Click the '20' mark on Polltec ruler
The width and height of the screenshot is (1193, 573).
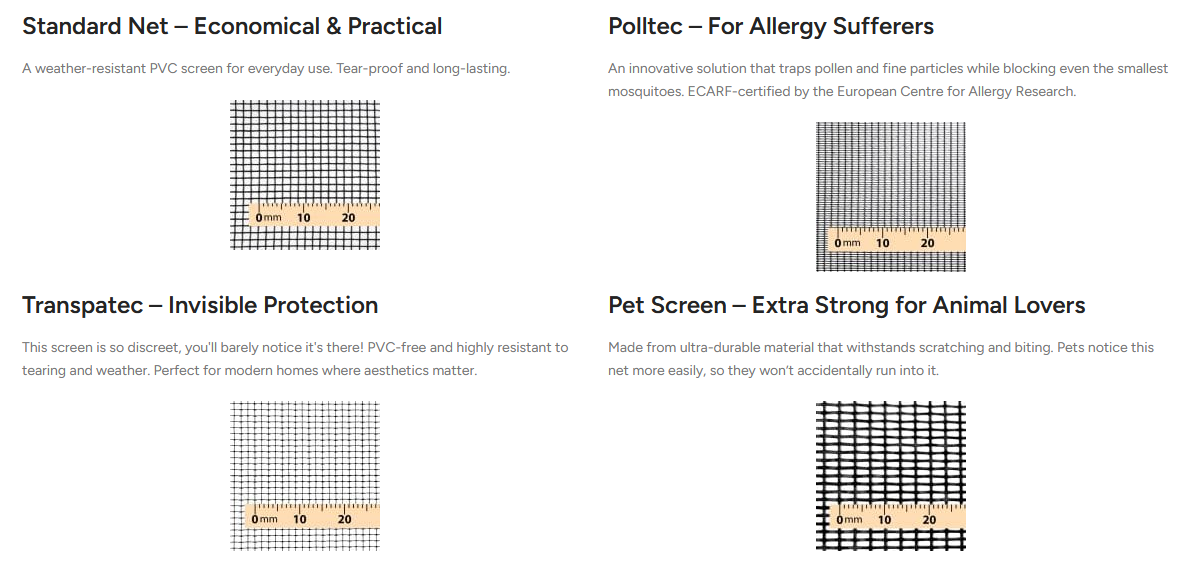[927, 244]
